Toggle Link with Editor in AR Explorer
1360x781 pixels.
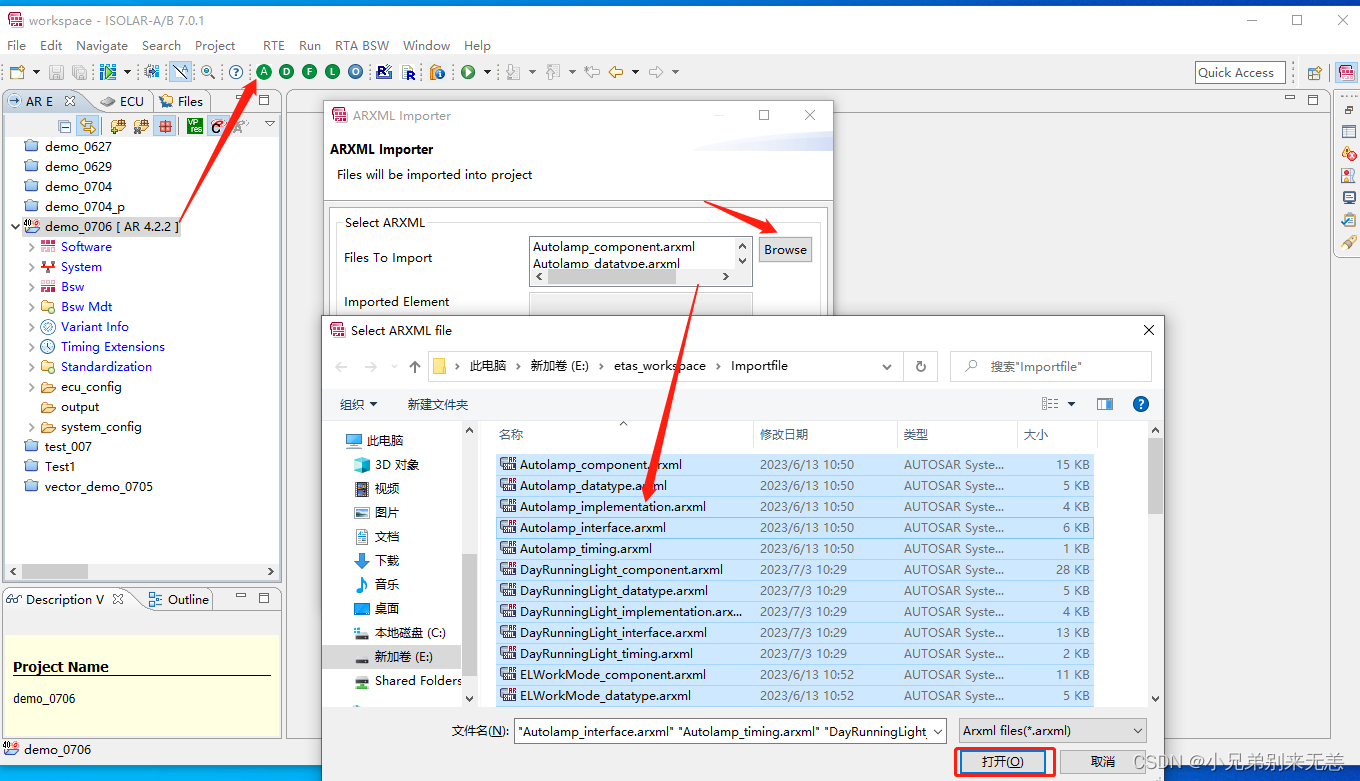[x=89, y=125]
